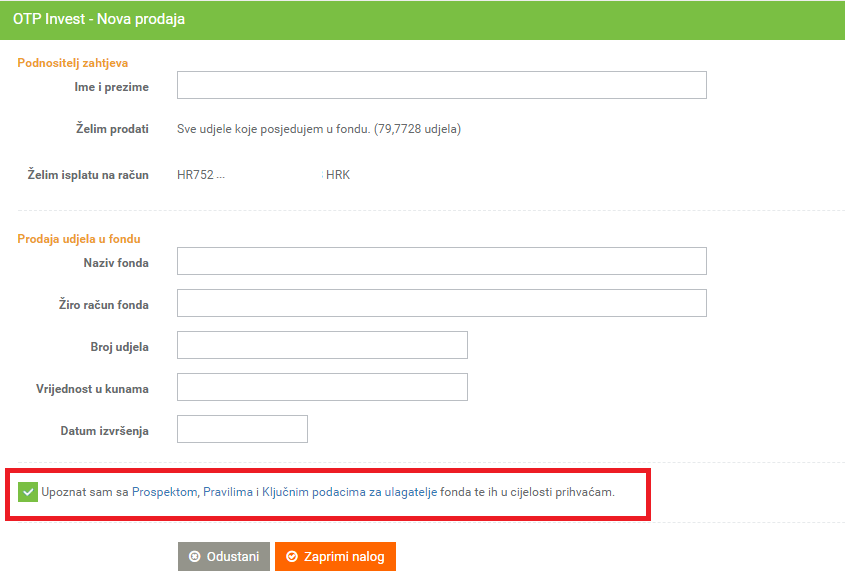Open Ključnim podacima za ulagatelje link
This screenshot has height=586, width=845.
(349, 492)
